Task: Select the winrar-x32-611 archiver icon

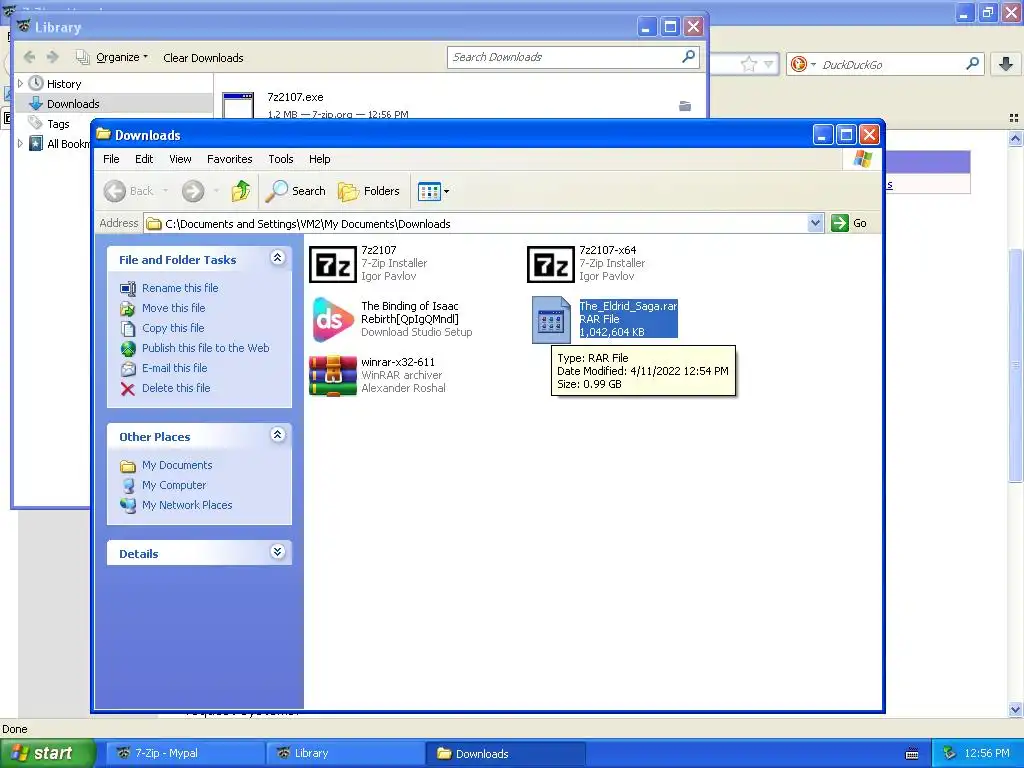Action: [332, 376]
